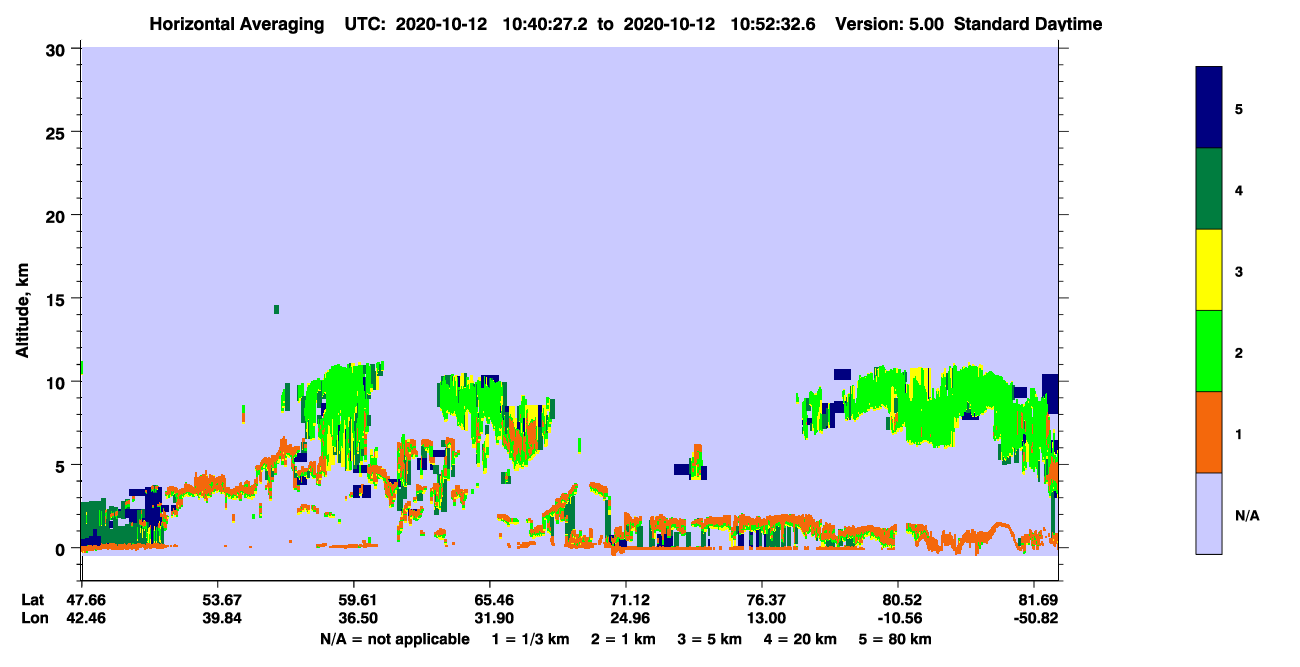Click longitude value -10.56

(x=899, y=618)
